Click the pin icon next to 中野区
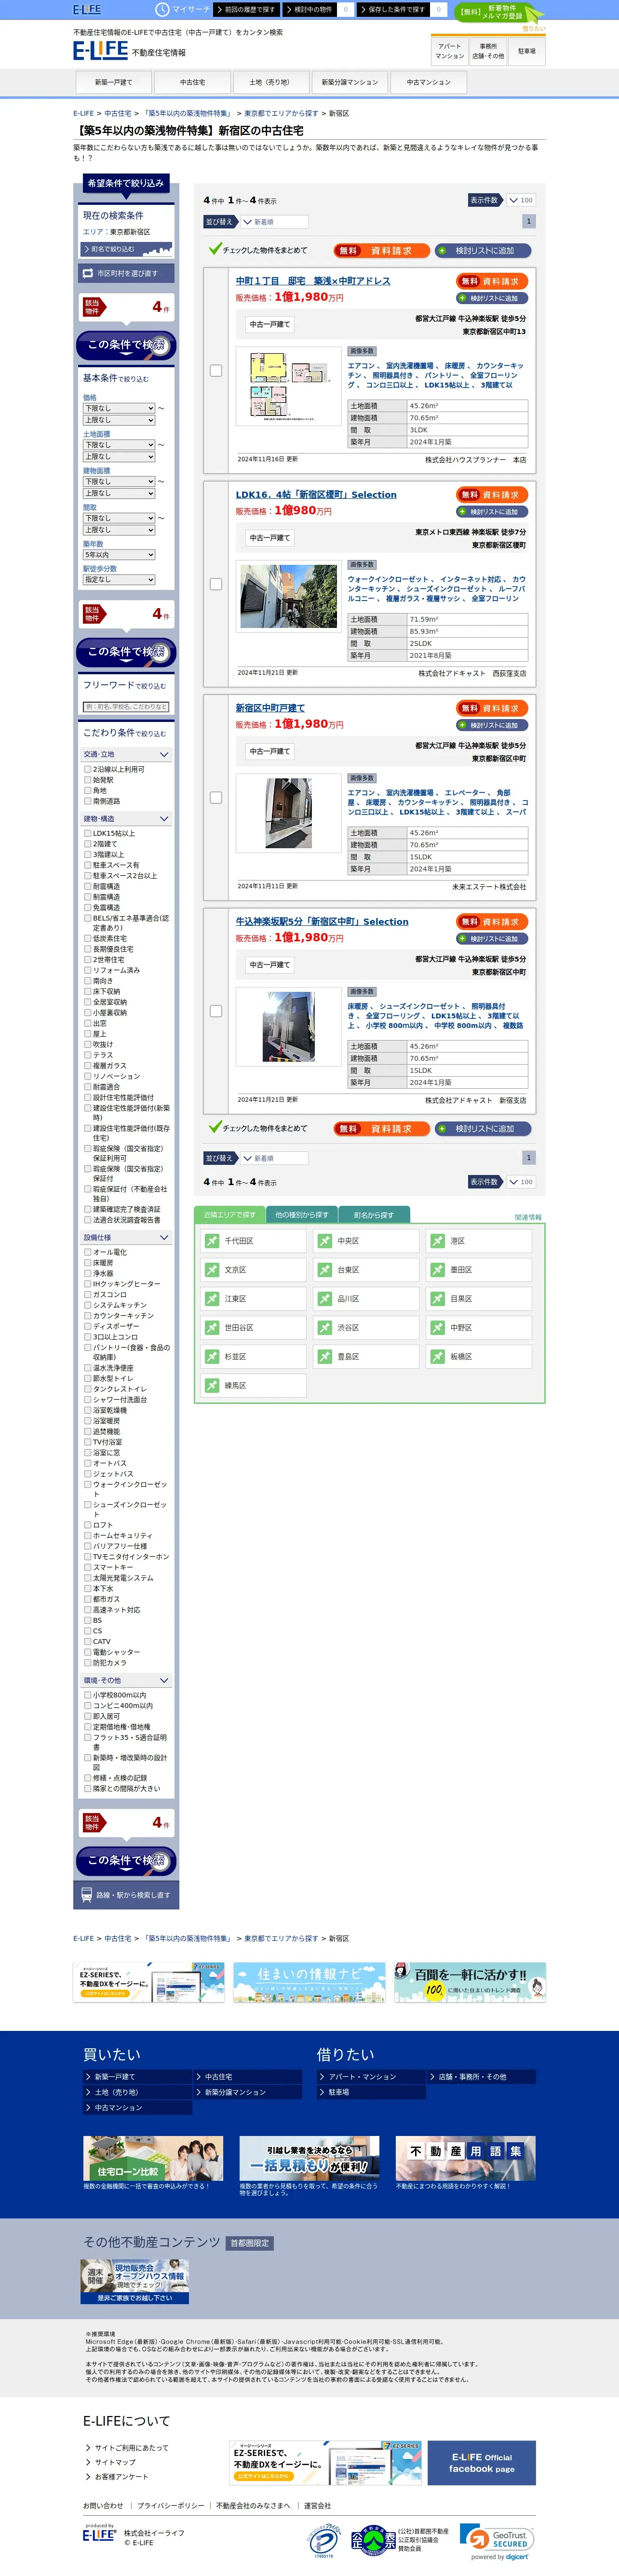The image size is (619, 2576). tap(438, 1328)
